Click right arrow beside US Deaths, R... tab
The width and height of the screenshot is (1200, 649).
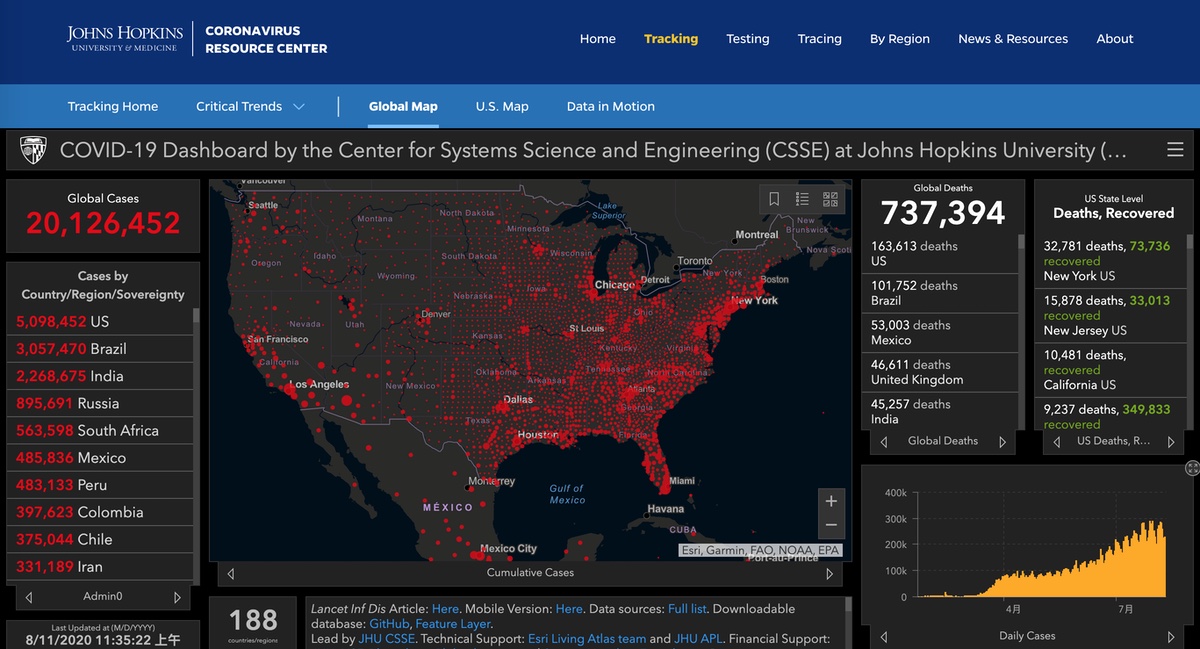[x=1171, y=442]
